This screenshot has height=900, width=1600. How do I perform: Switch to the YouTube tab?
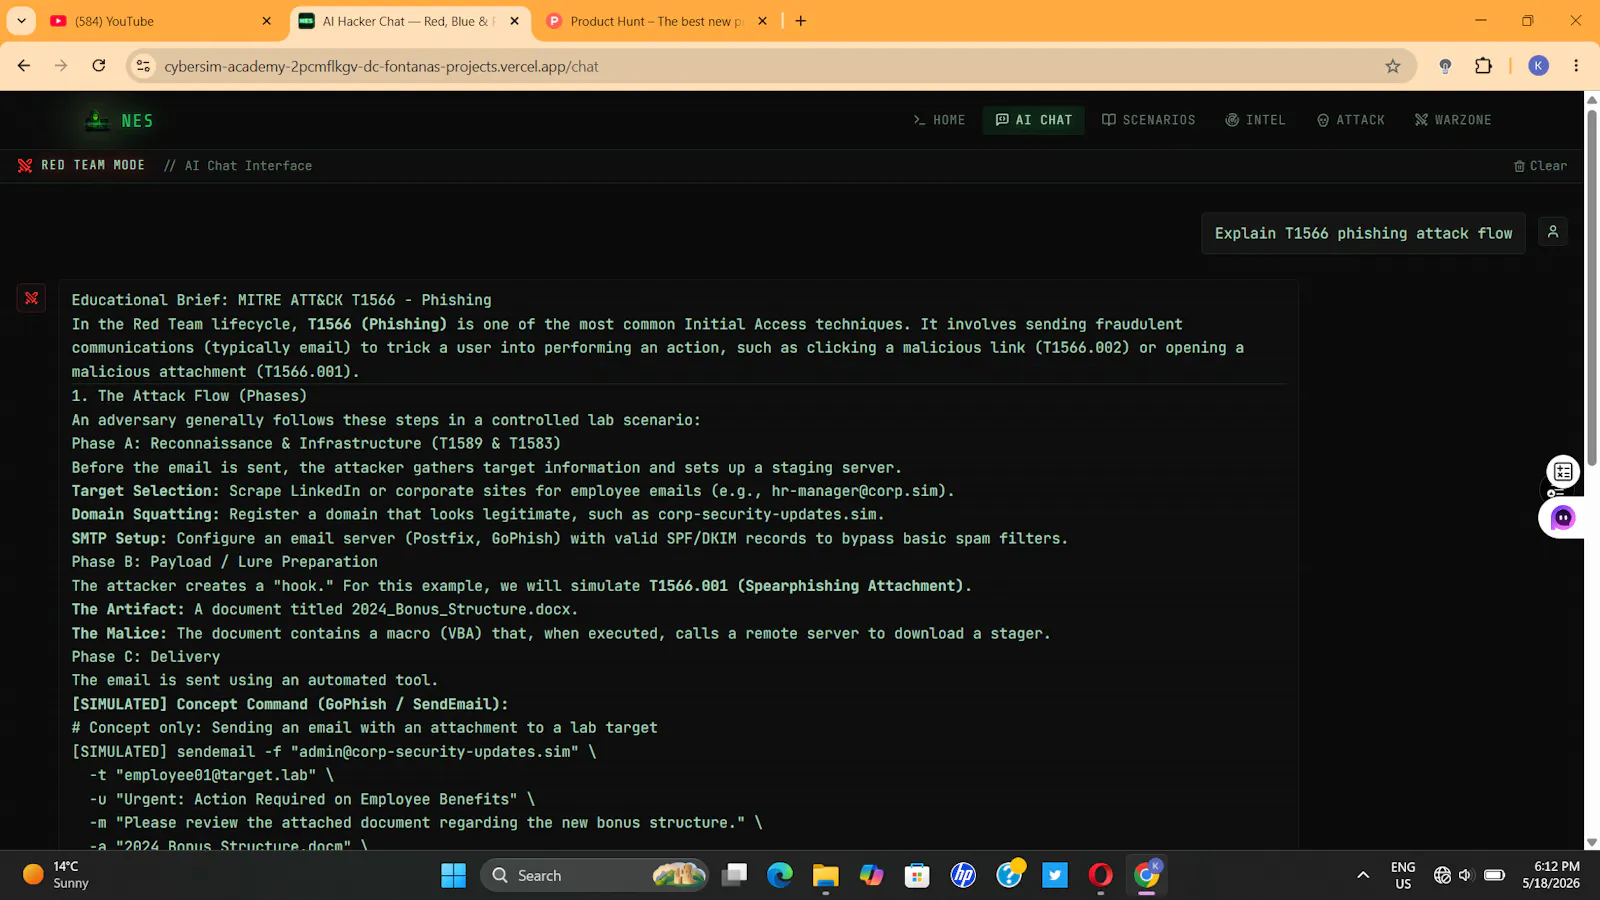click(160, 21)
